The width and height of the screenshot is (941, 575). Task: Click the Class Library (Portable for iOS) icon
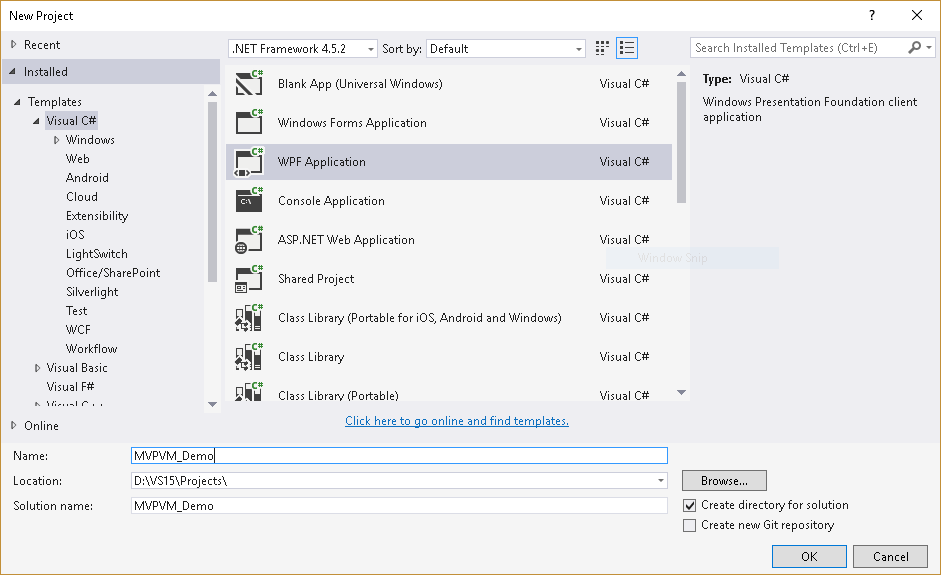tap(249, 318)
